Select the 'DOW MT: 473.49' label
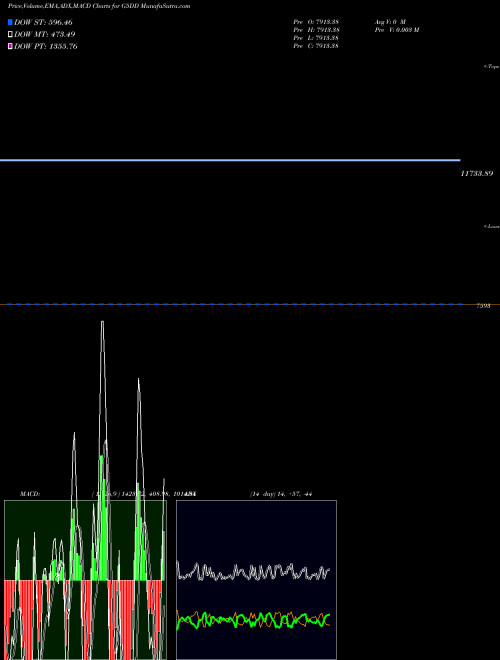Screen dimensions: 500x660 pos(45,35)
